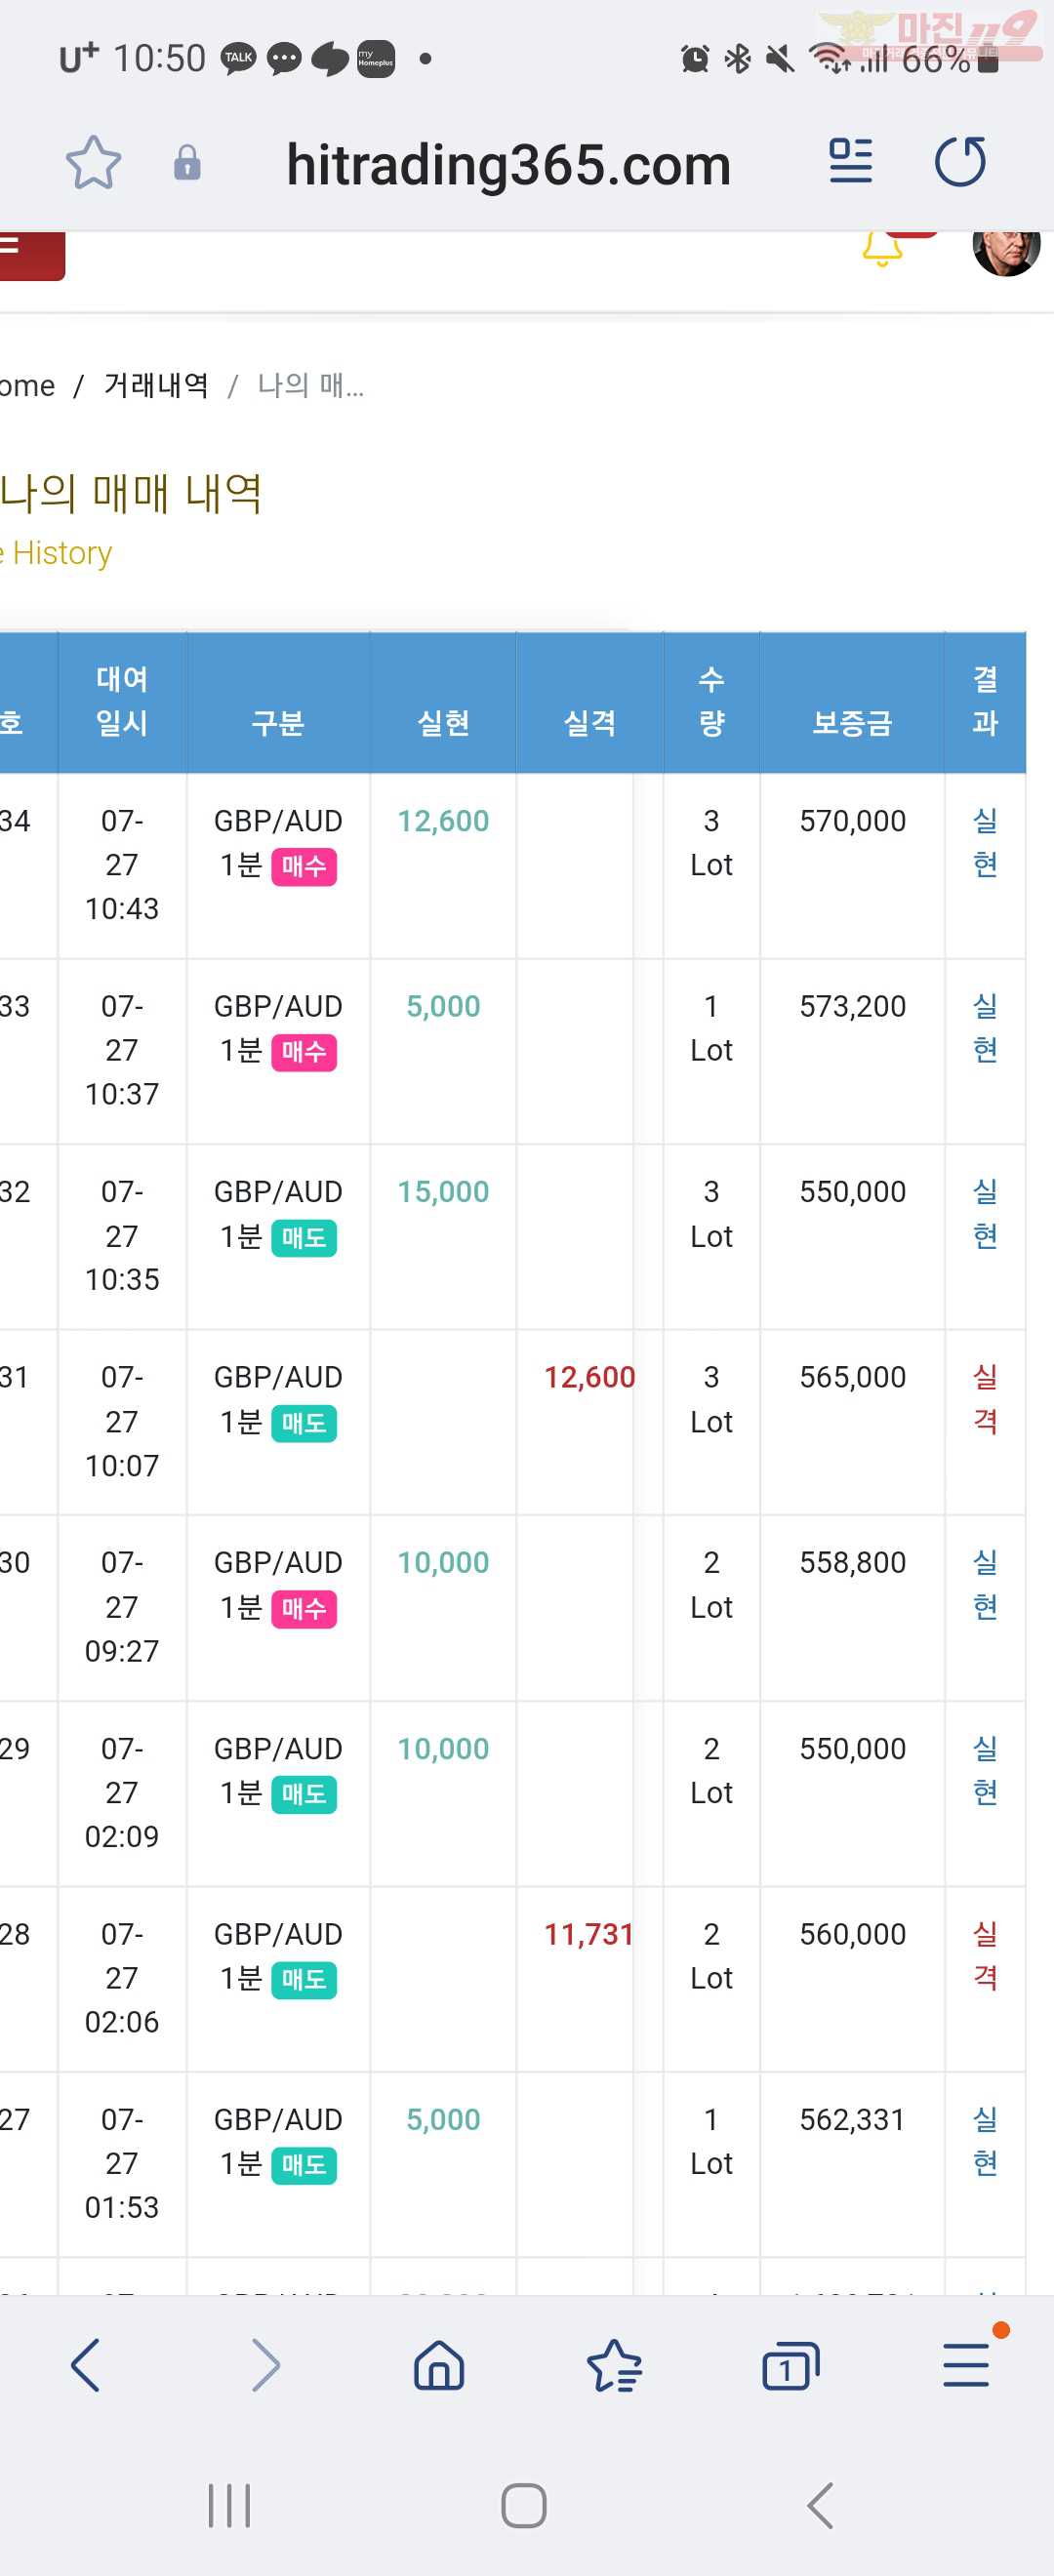Open the tab switcher showing 1 tab

(790, 2366)
